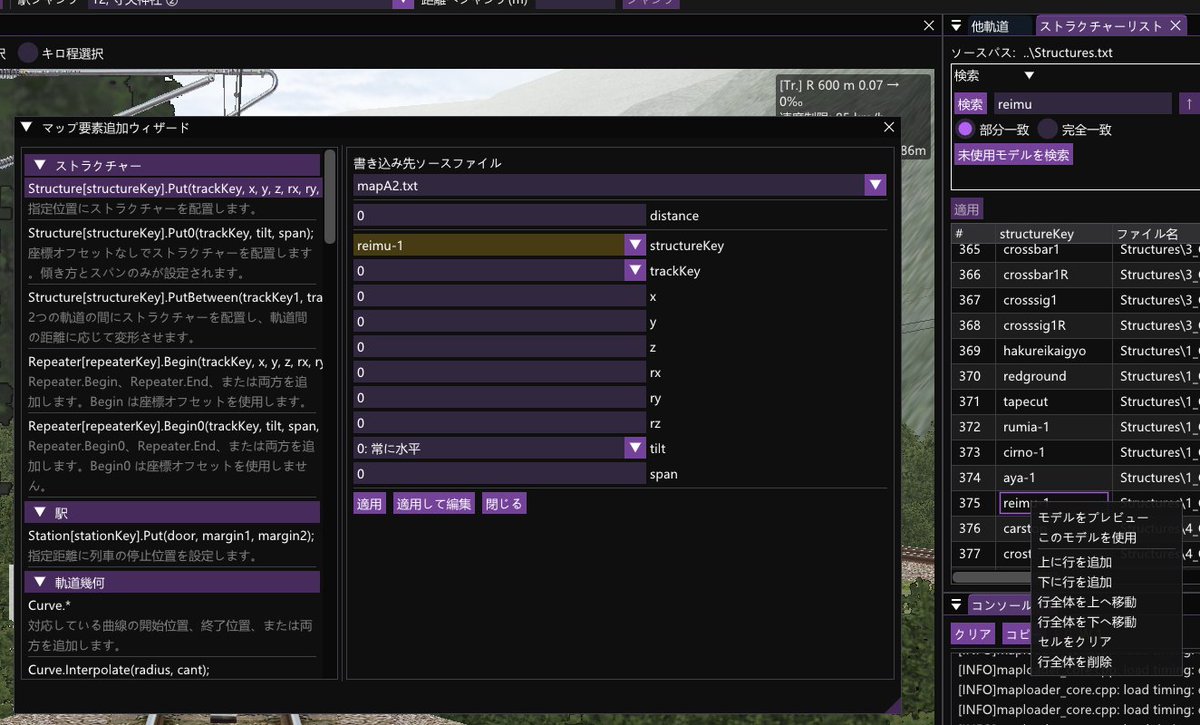Viewport: 1200px width, 725px height.
Task: Close the ストラクチャーリスト tab
Action: (x=1176, y=26)
